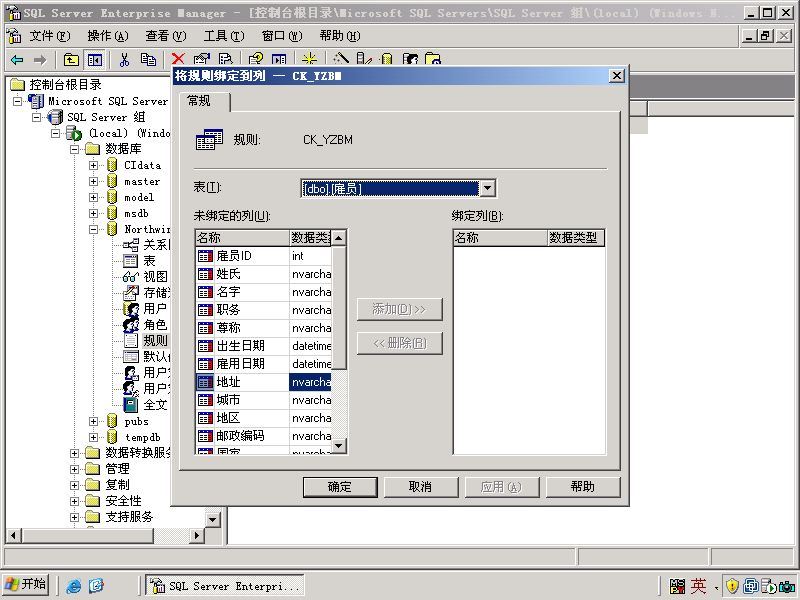The image size is (800, 600).
Task: Select the 姓氏 column row
Action: (264, 274)
